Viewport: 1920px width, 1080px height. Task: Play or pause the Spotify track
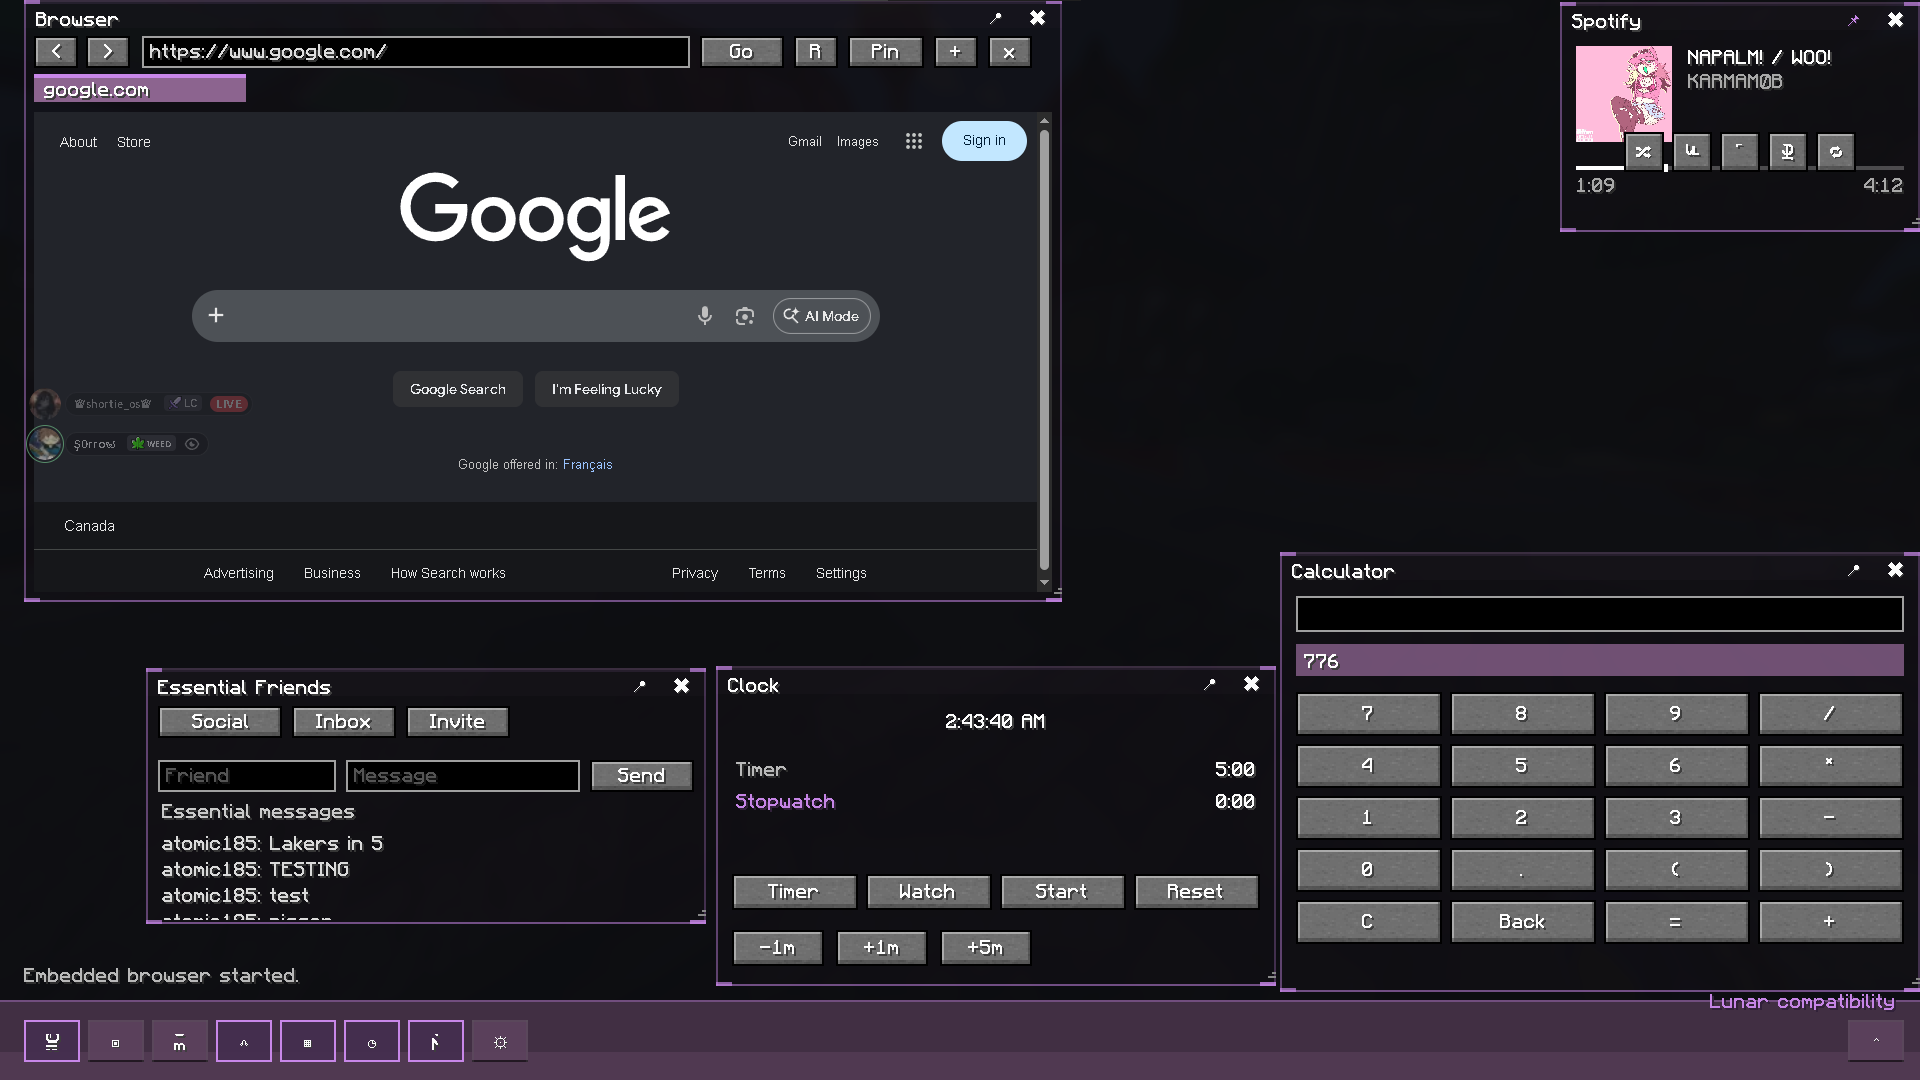pyautogui.click(x=1739, y=151)
